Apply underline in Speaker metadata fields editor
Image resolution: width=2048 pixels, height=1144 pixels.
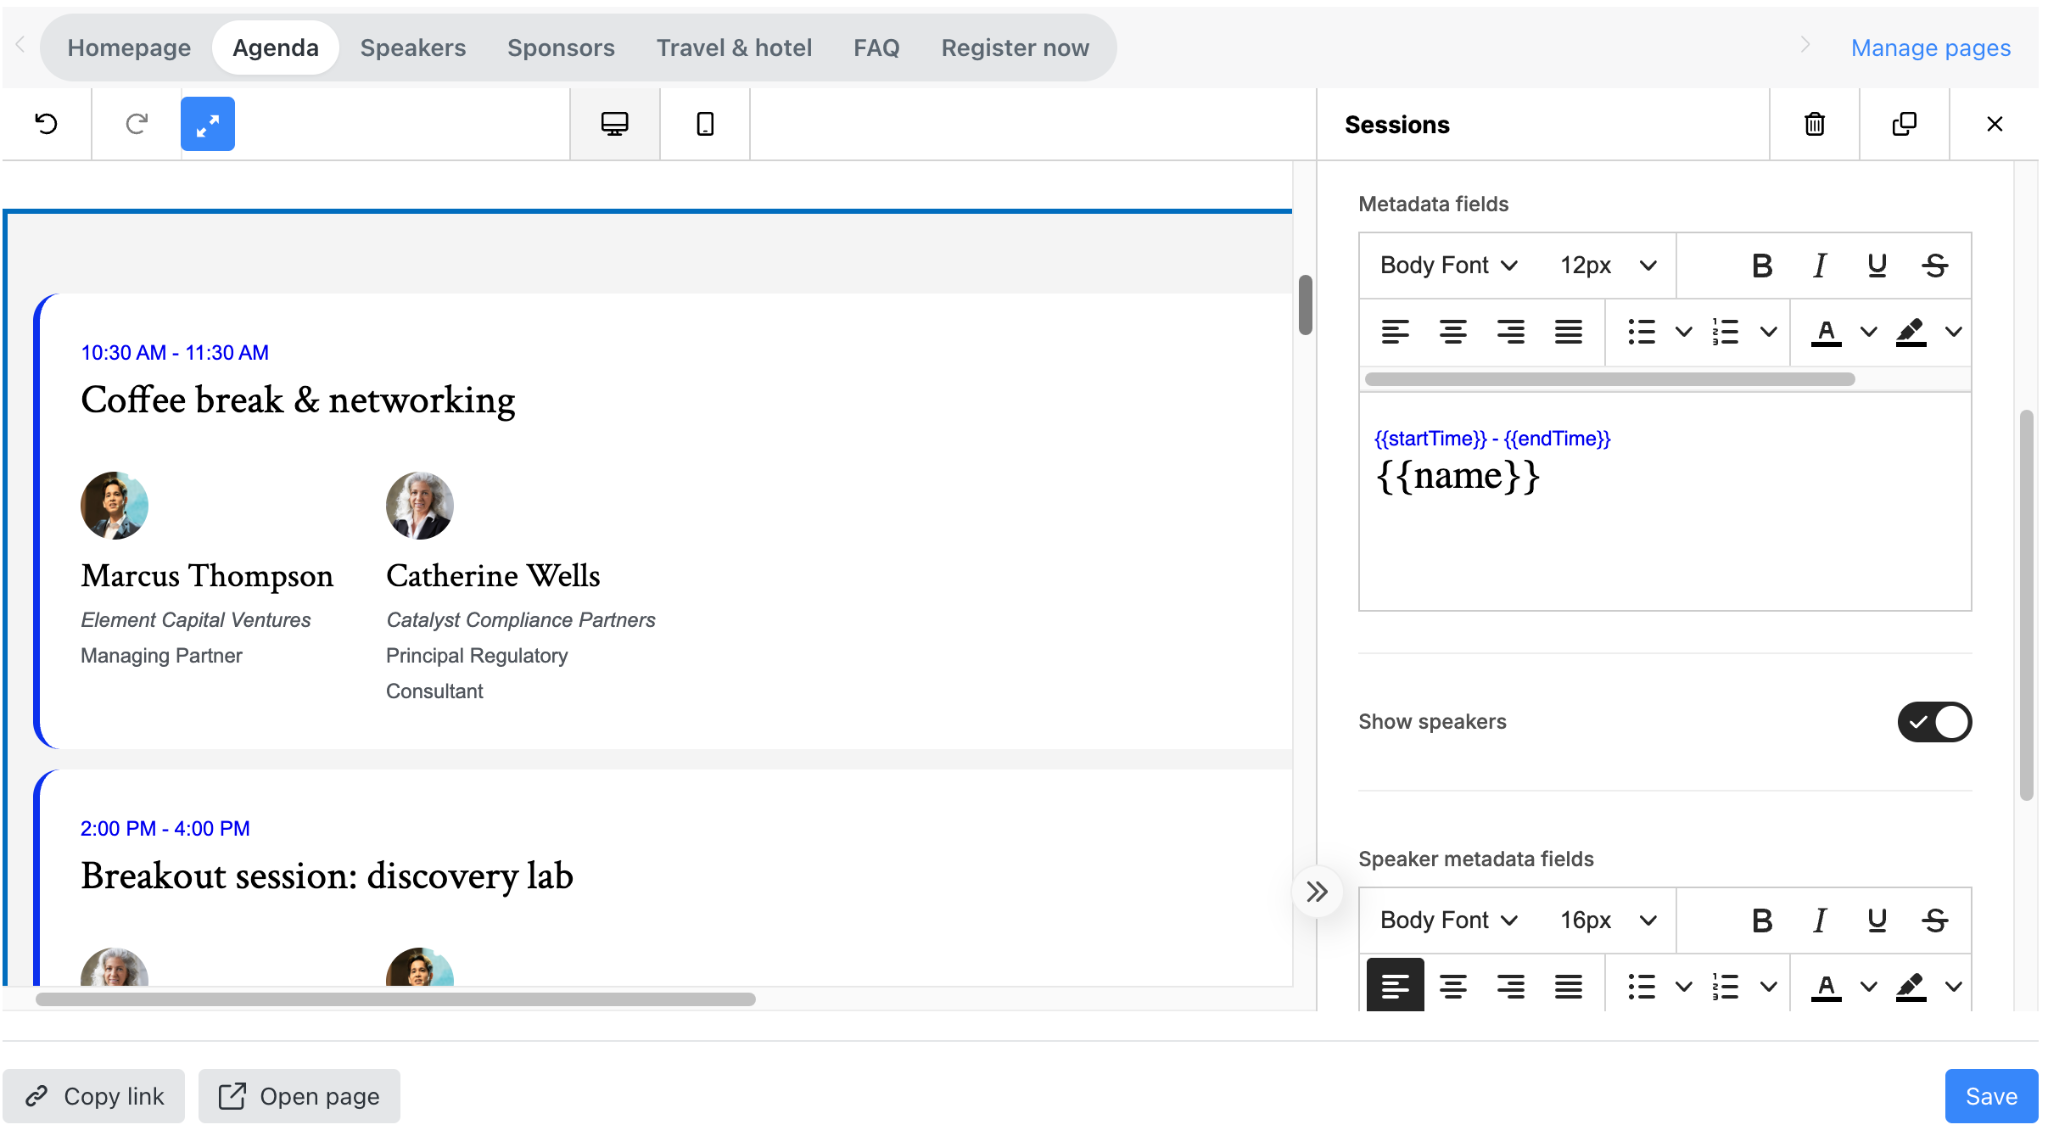[x=1877, y=920]
